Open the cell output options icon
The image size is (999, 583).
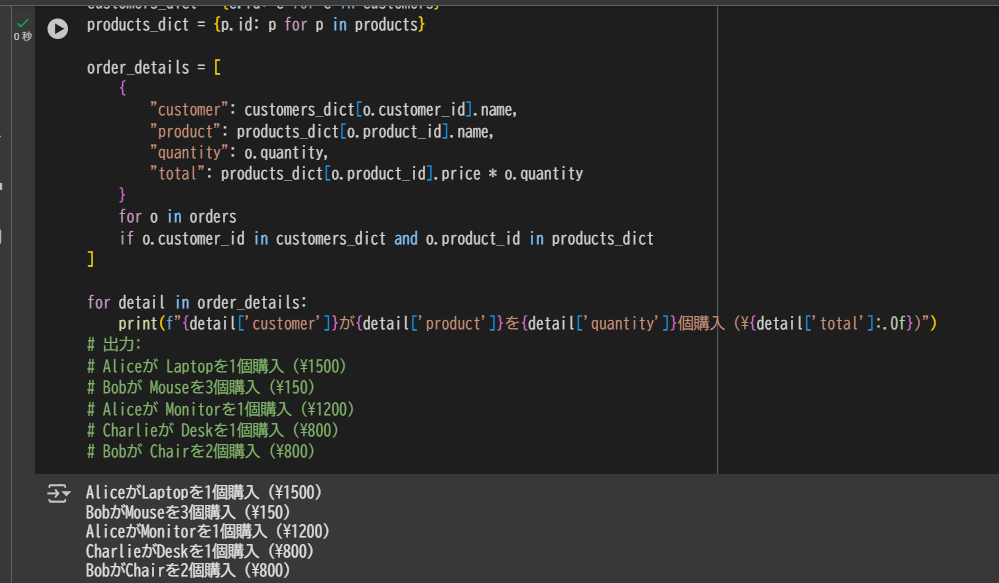58,493
